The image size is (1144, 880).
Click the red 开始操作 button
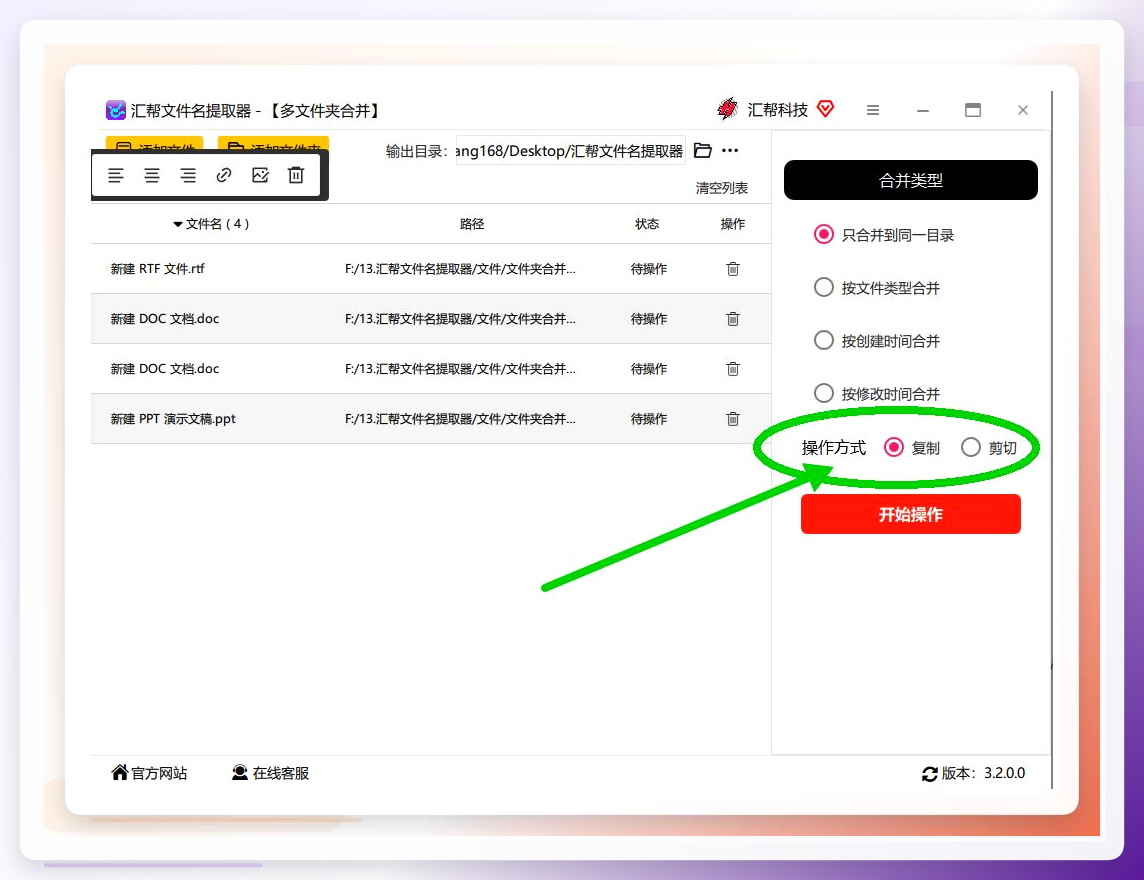[x=911, y=514]
